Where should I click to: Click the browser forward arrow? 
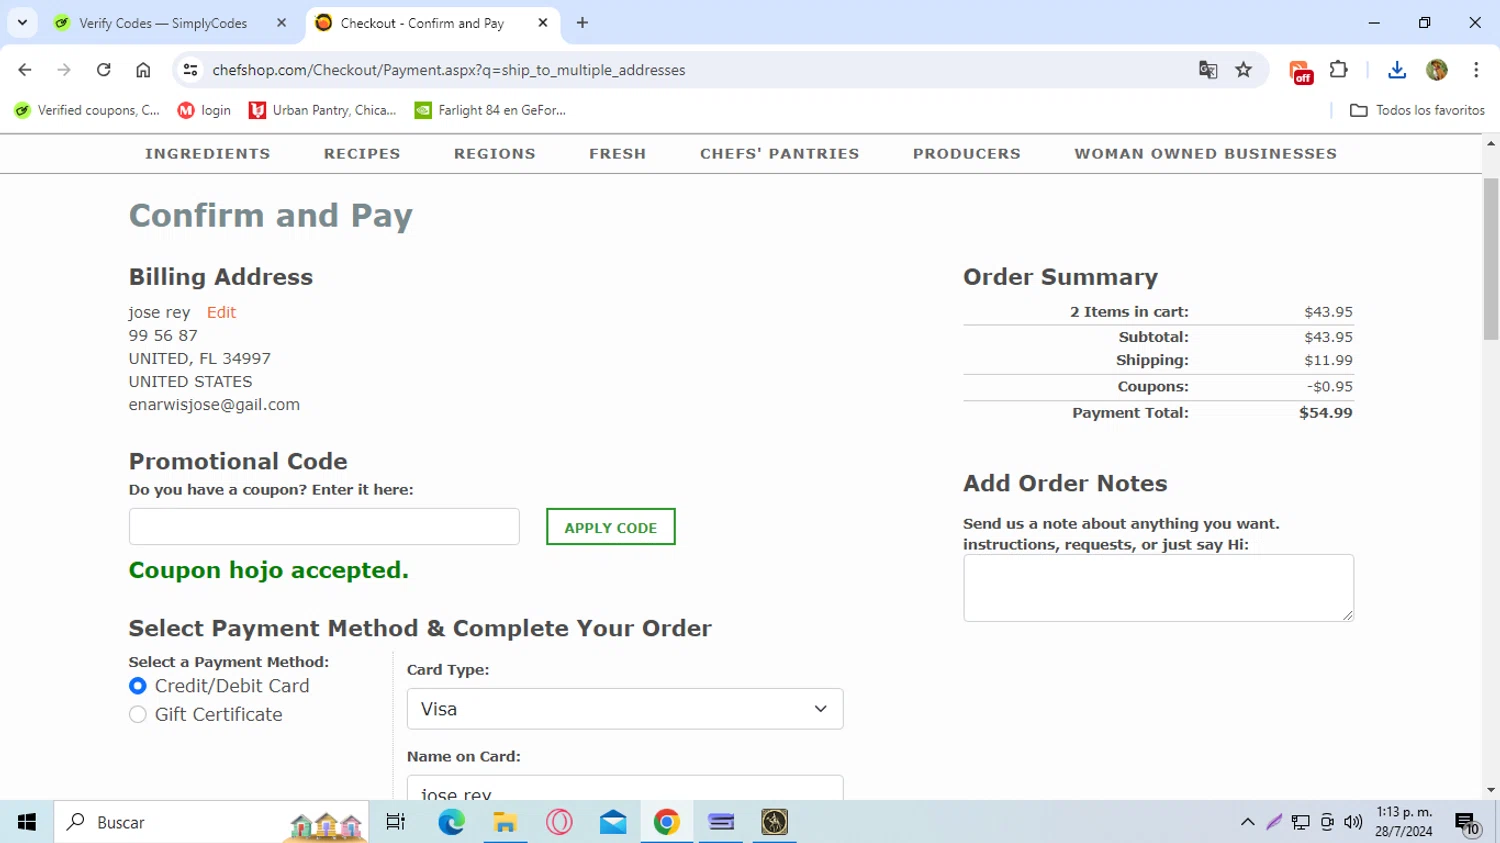coord(64,70)
